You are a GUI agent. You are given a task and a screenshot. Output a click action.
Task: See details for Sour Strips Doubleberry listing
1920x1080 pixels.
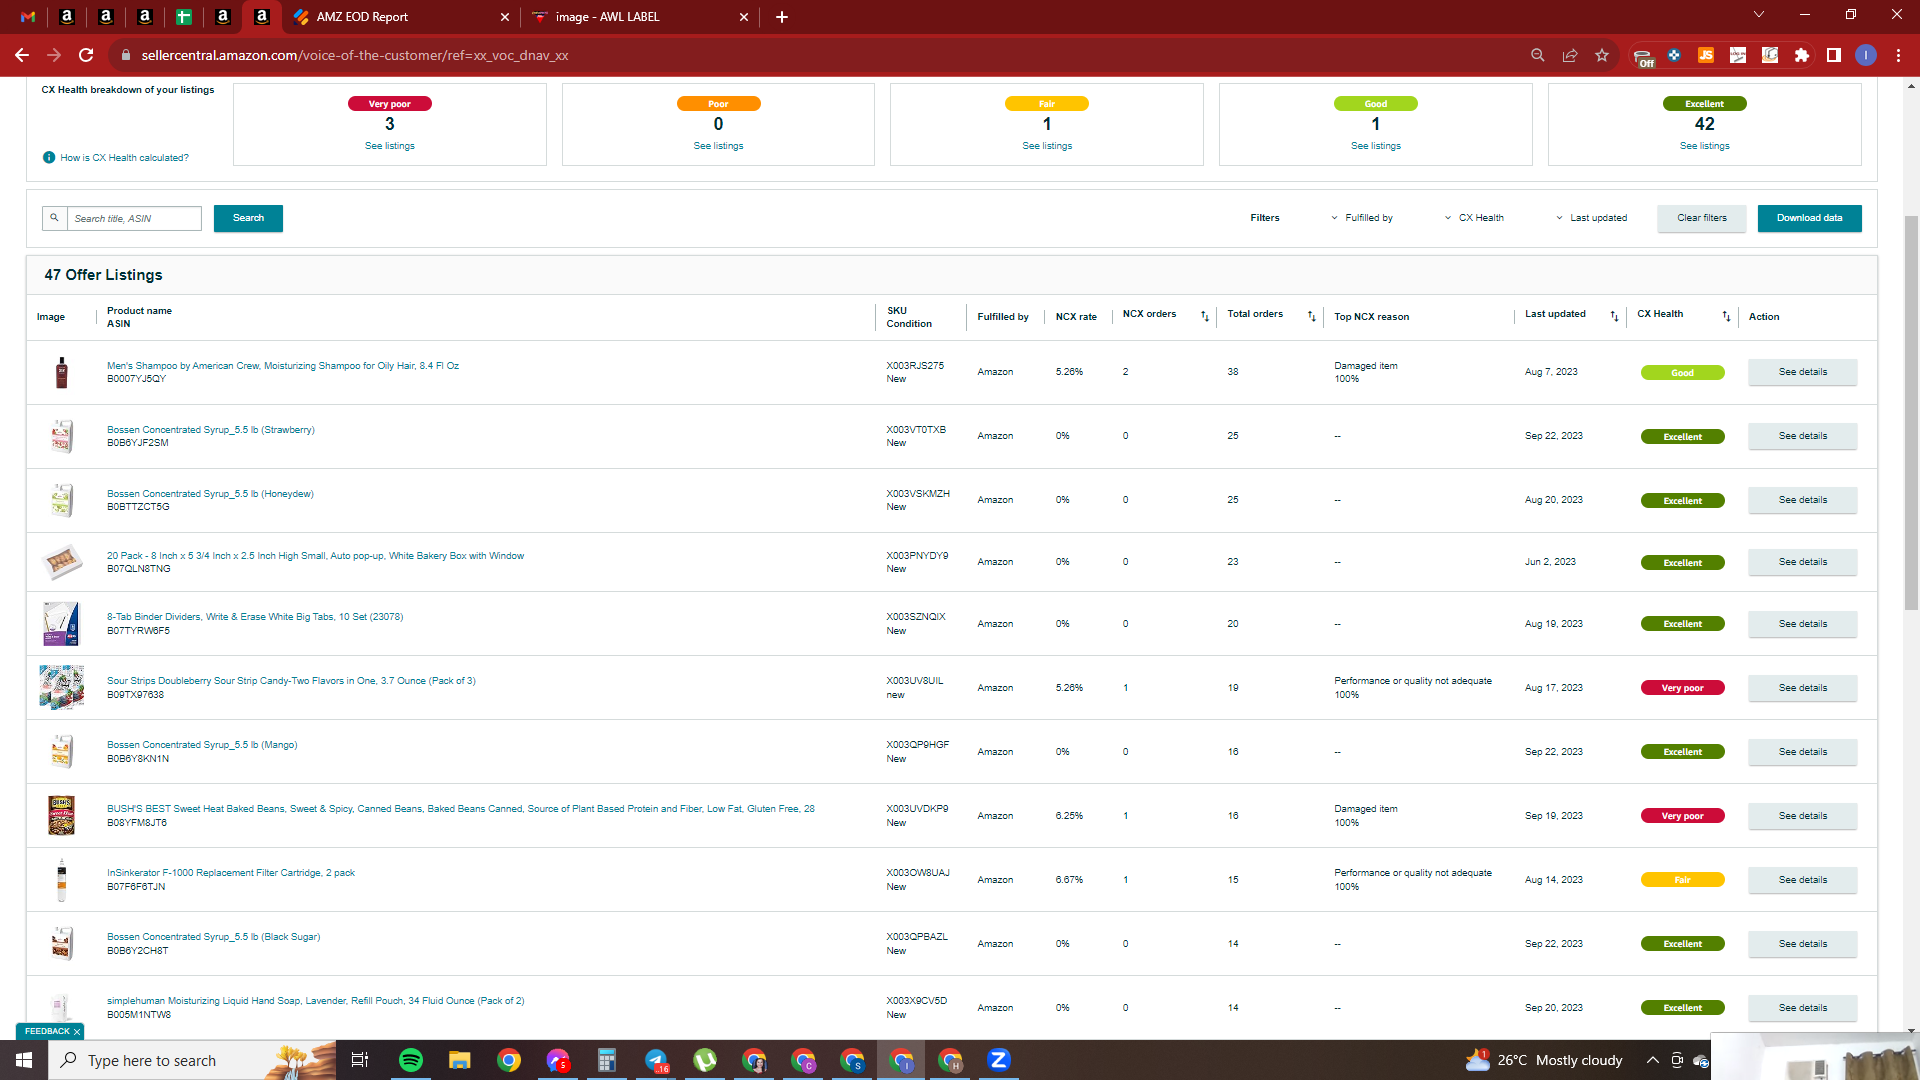(x=1803, y=688)
